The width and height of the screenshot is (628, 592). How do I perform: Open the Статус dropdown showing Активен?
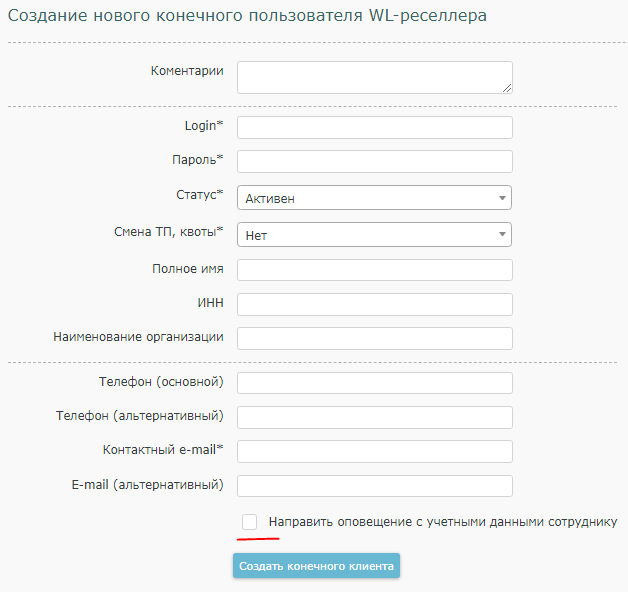(x=374, y=198)
